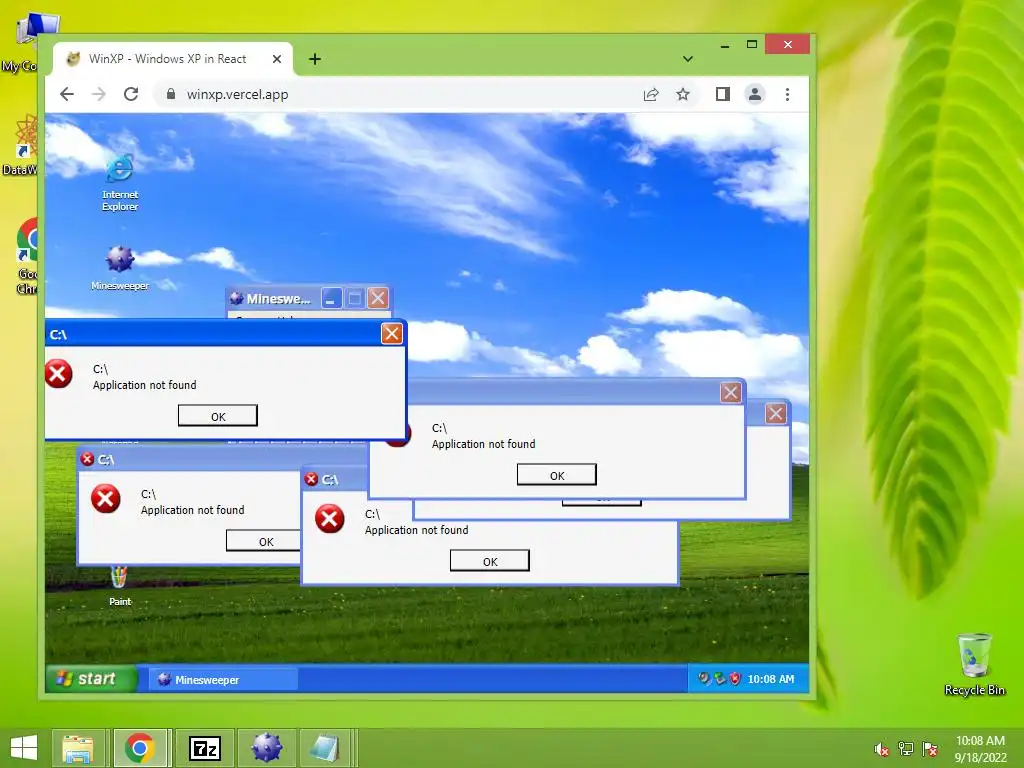Close the rearmost right-side error dialog
The height and width of the screenshot is (768, 1024).
point(776,413)
